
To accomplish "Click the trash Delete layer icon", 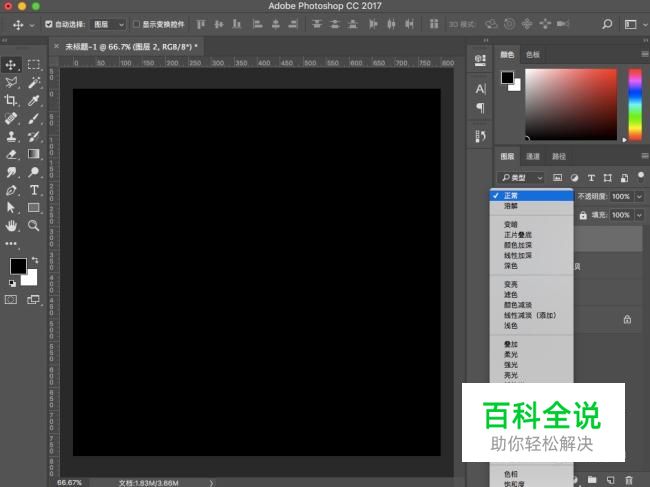I will tap(628, 480).
